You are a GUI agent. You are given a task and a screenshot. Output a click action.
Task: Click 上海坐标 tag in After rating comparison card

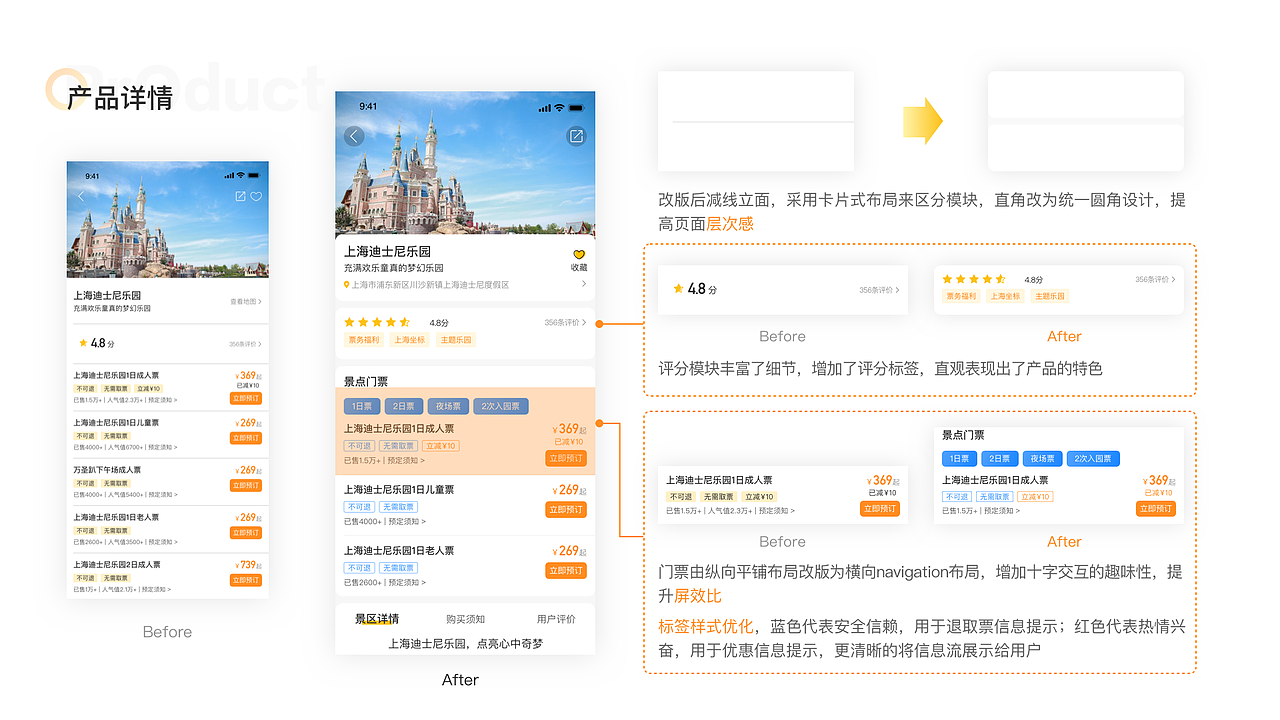(x=1005, y=296)
